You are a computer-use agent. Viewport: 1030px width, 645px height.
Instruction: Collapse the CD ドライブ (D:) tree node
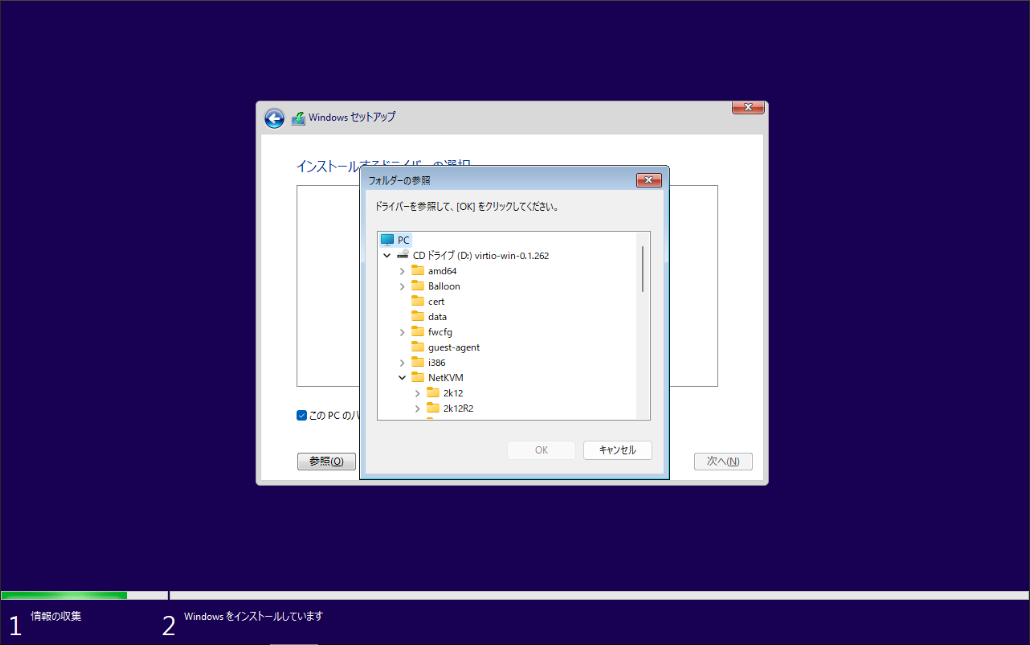click(387, 255)
